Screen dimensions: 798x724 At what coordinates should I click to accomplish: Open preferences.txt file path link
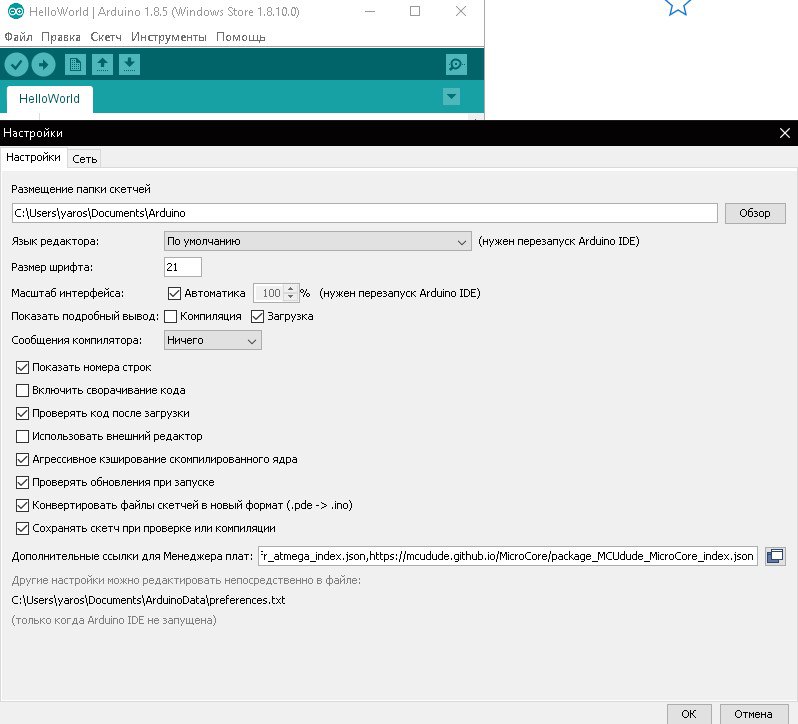pyautogui.click(x=148, y=600)
